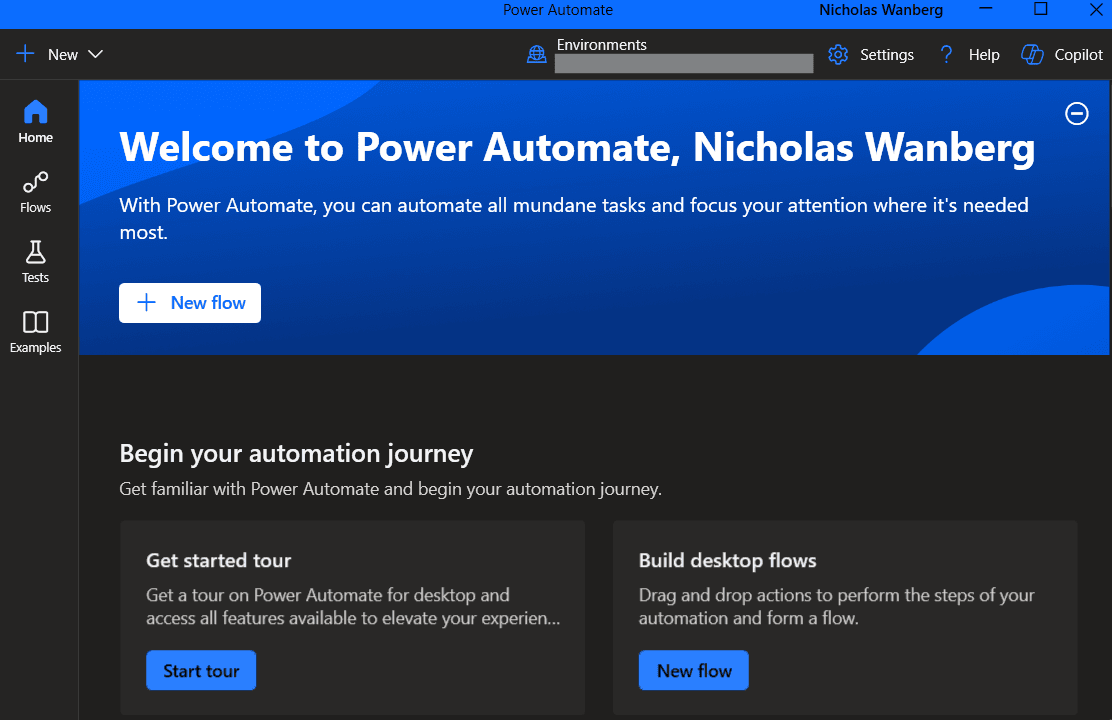Viewport: 1112px width, 720px height.
Task: Click the Help question mark icon
Action: (x=946, y=55)
